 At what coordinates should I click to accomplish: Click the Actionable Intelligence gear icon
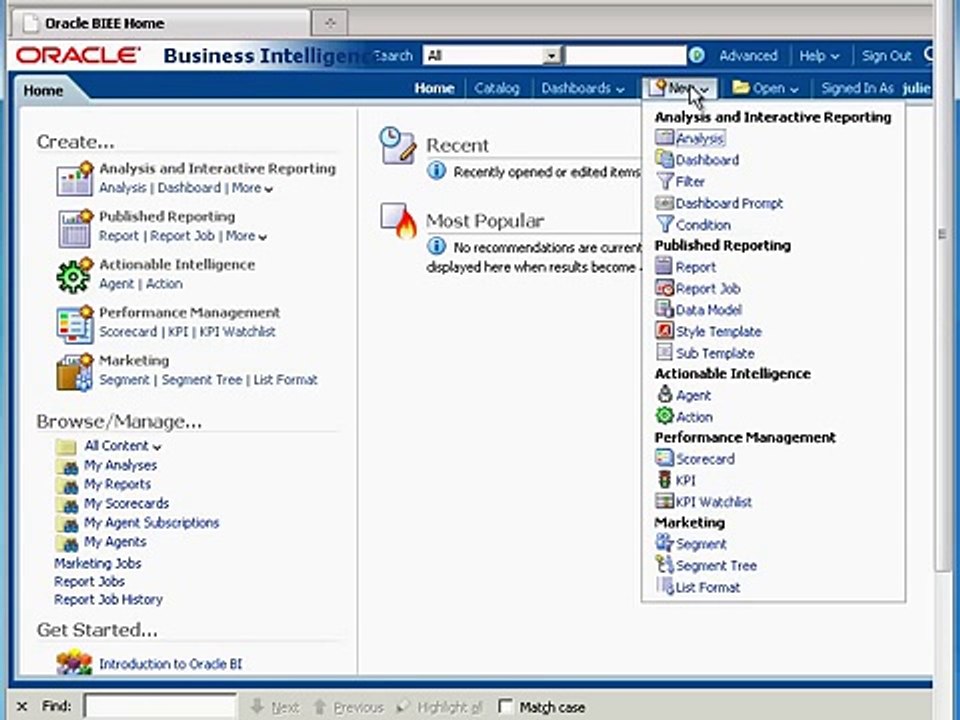coord(74,276)
